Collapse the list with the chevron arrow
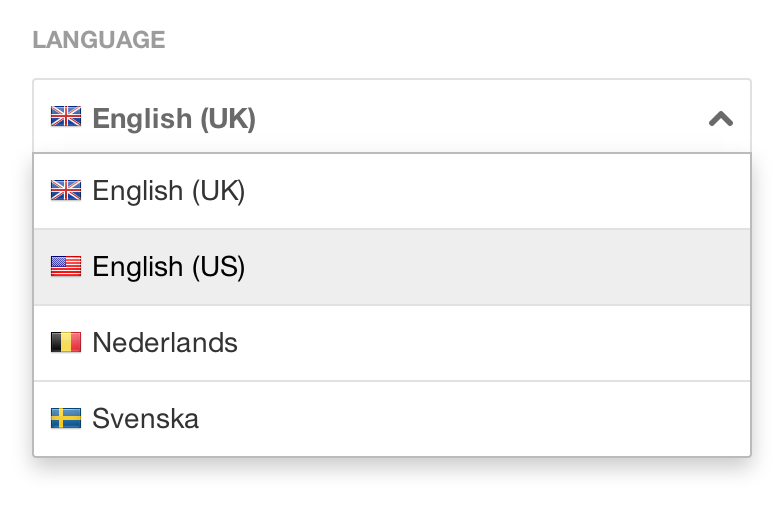Image resolution: width=780 pixels, height=514 pixels. coord(720,118)
